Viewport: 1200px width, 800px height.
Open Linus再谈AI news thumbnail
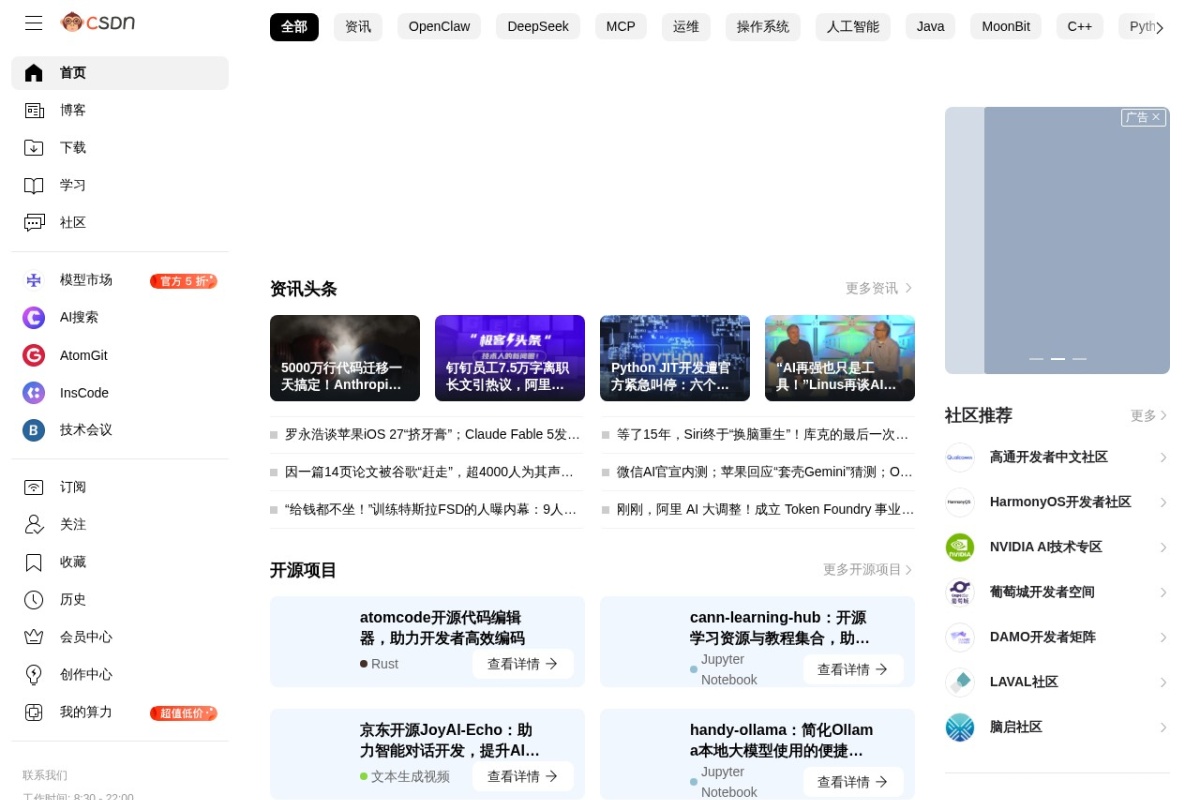(x=840, y=358)
